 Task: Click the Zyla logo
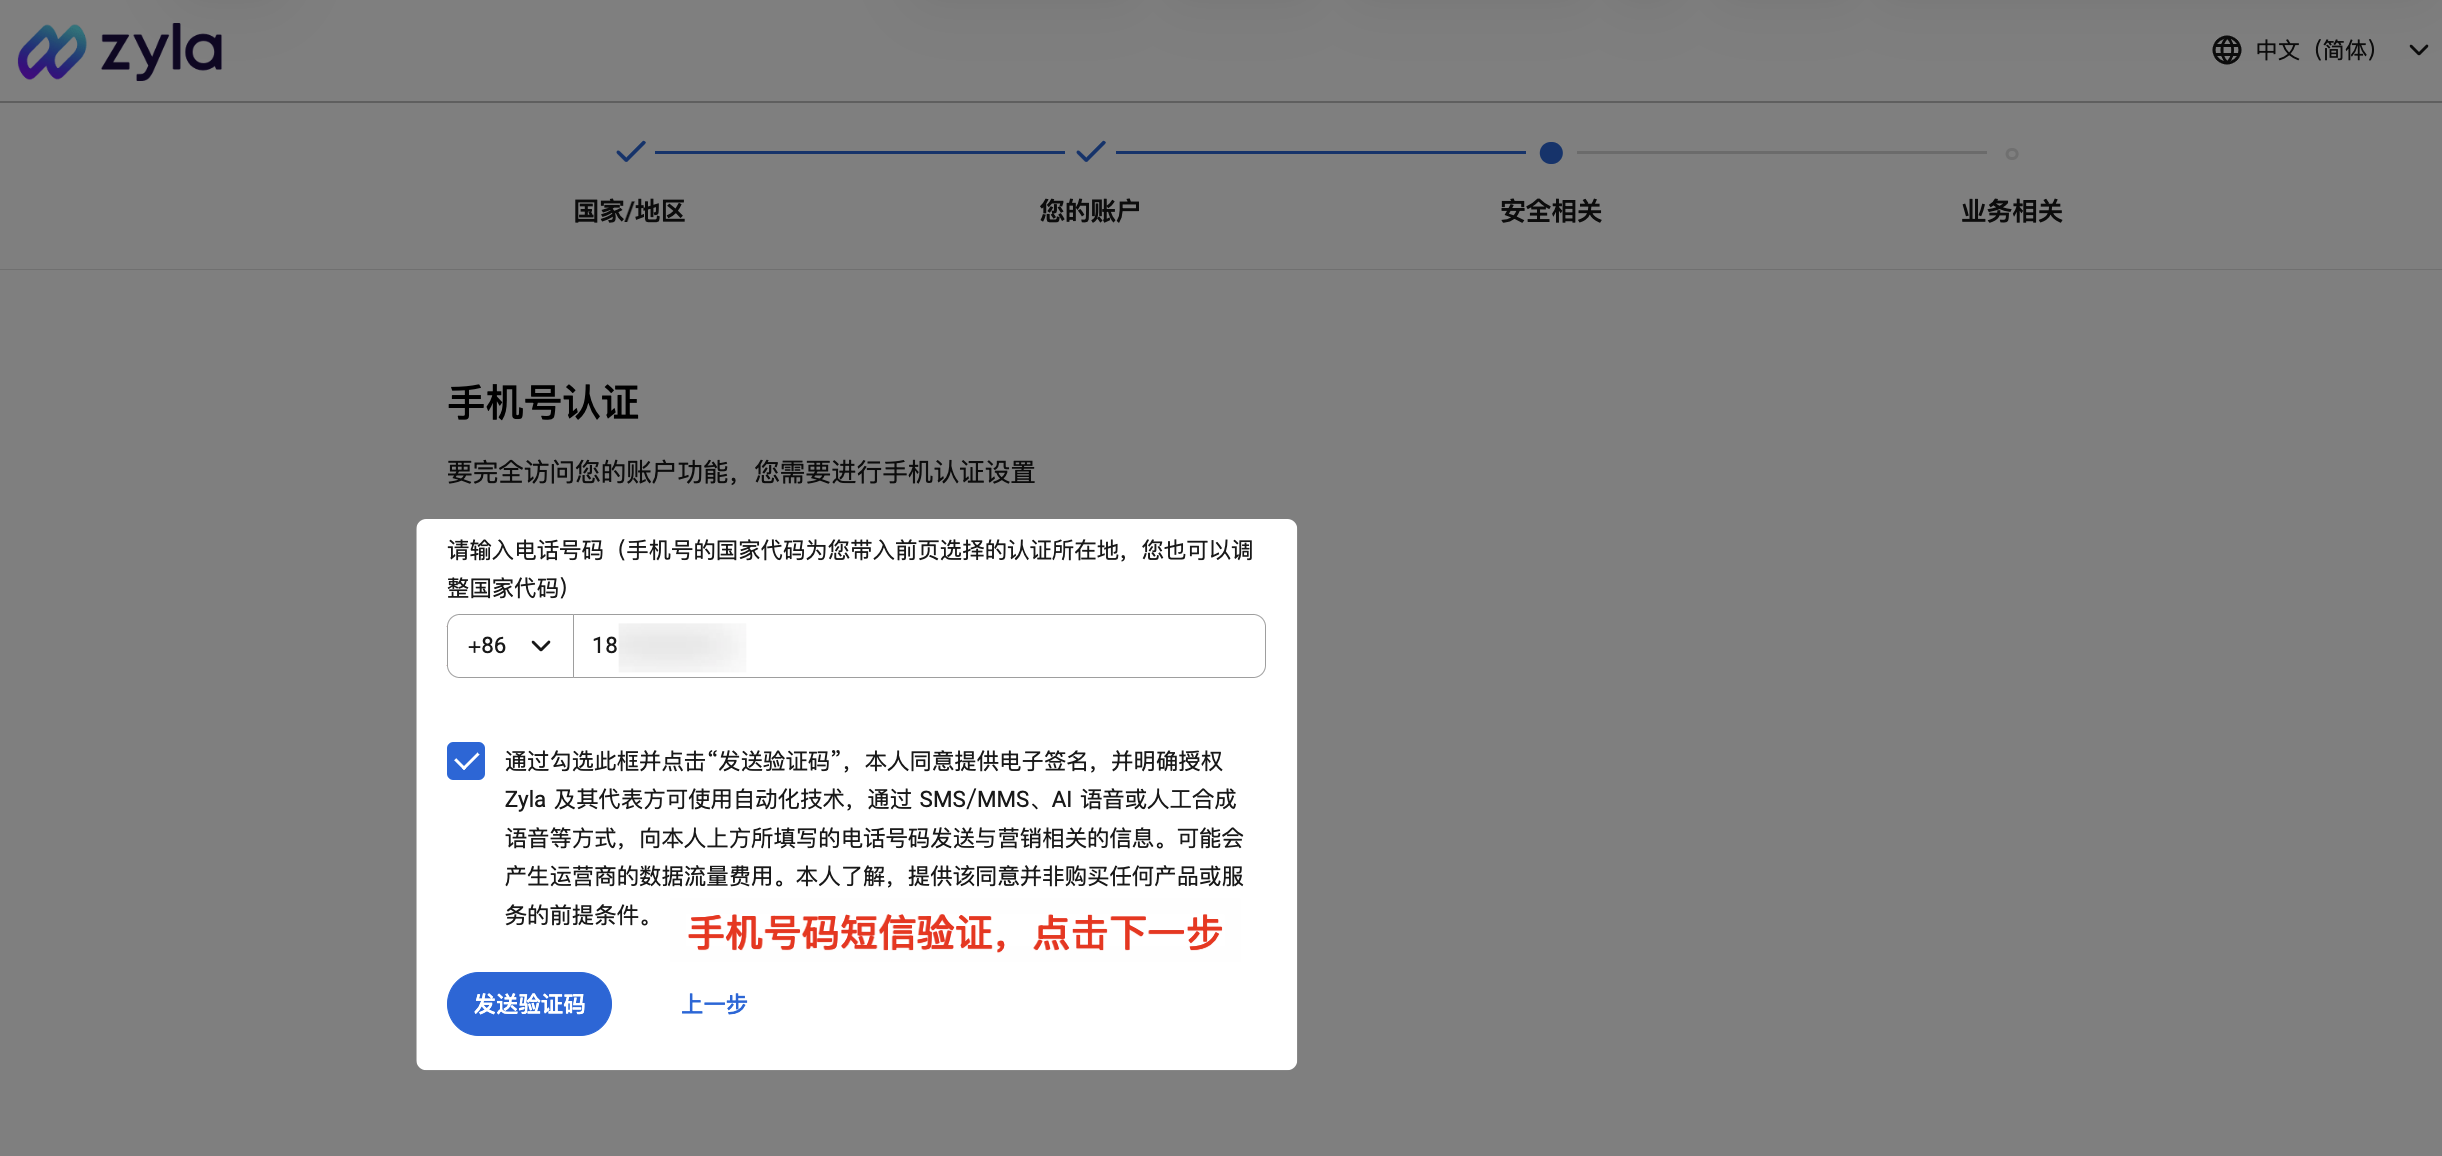click(x=122, y=49)
